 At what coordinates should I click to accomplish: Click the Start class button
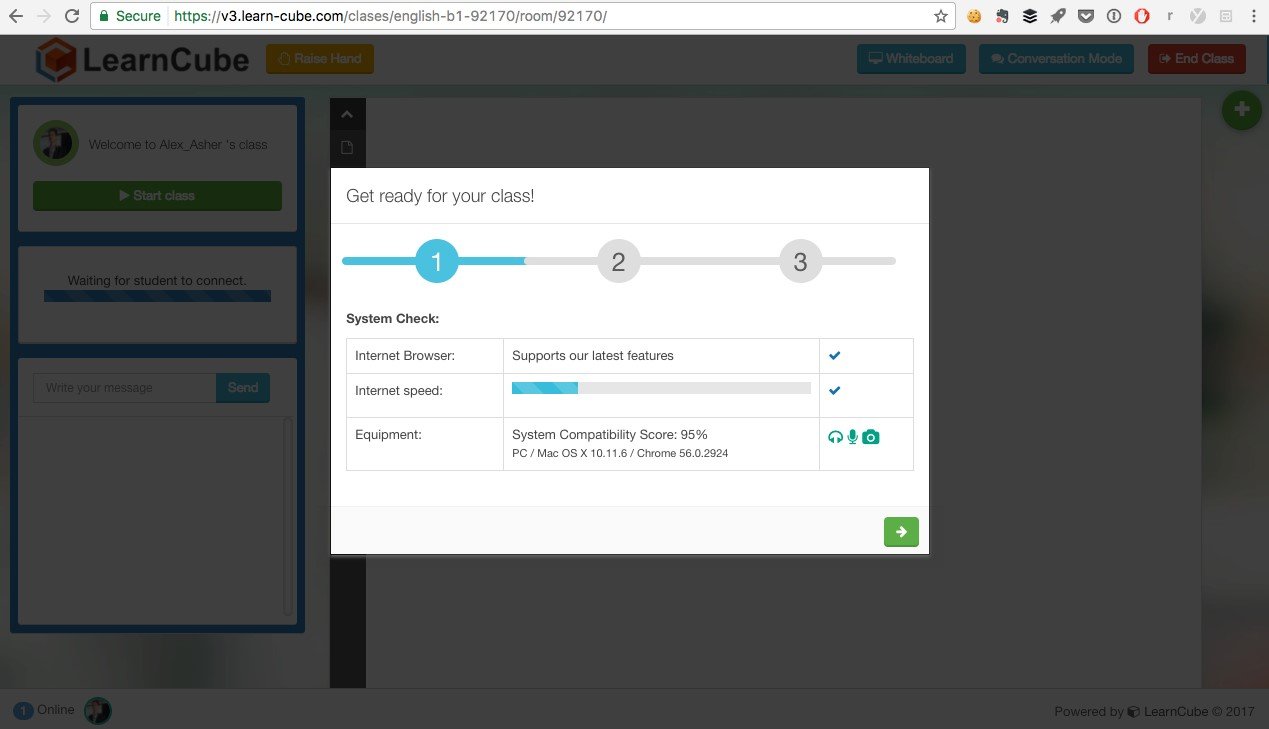pos(157,196)
